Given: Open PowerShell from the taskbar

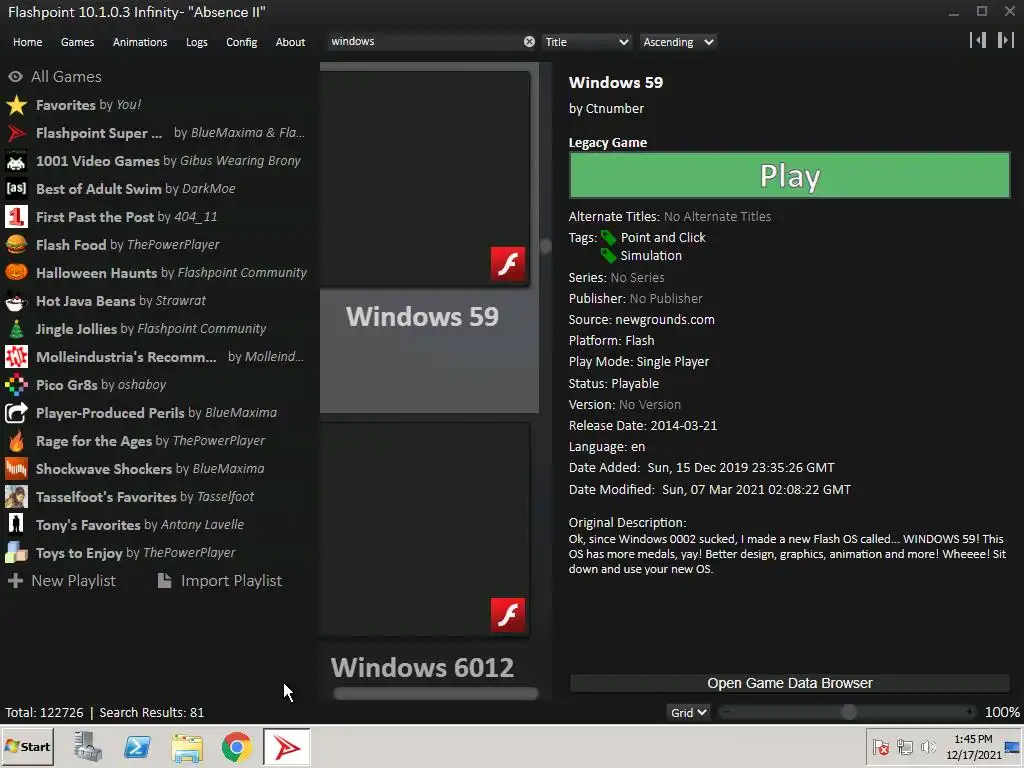Looking at the screenshot, I should [137, 747].
